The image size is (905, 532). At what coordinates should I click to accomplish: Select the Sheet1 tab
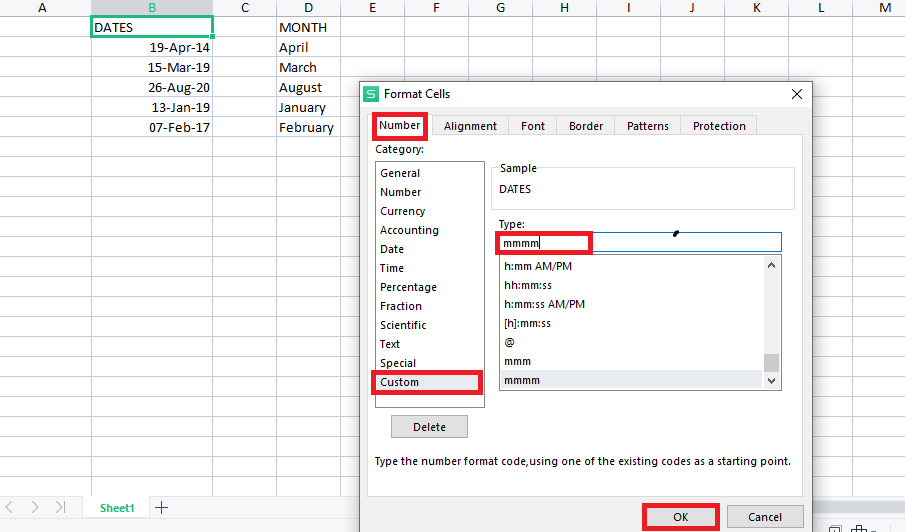coord(117,508)
